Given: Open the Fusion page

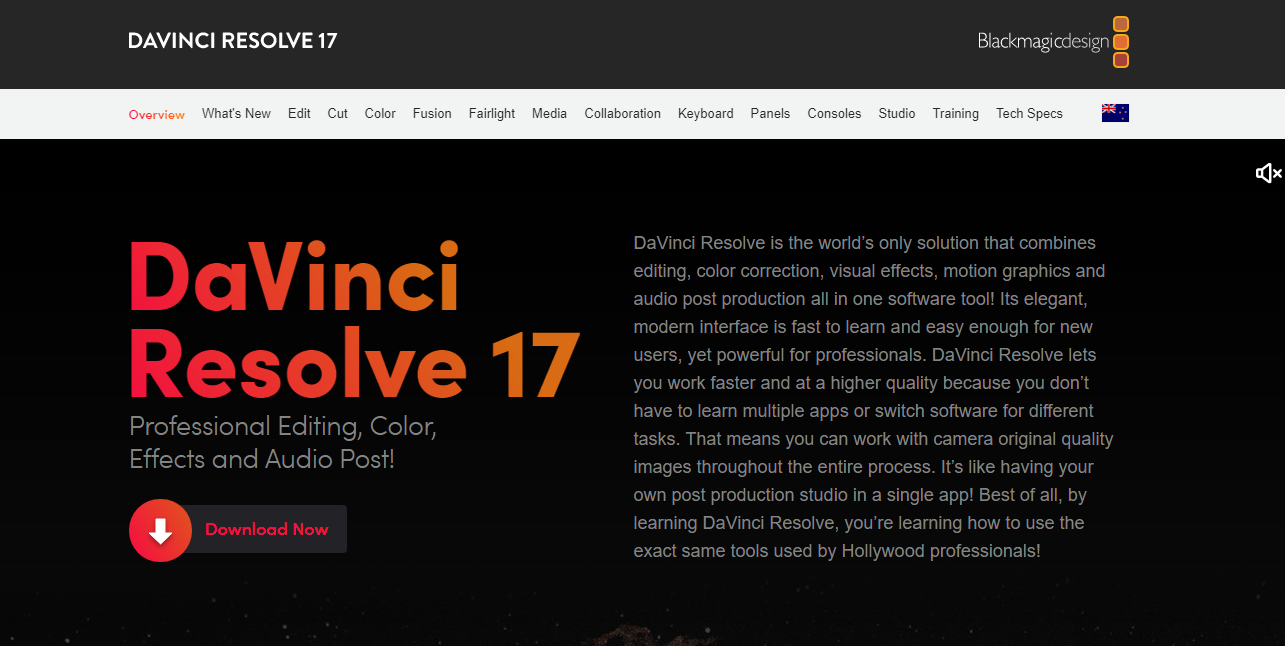Looking at the screenshot, I should tap(432, 114).
